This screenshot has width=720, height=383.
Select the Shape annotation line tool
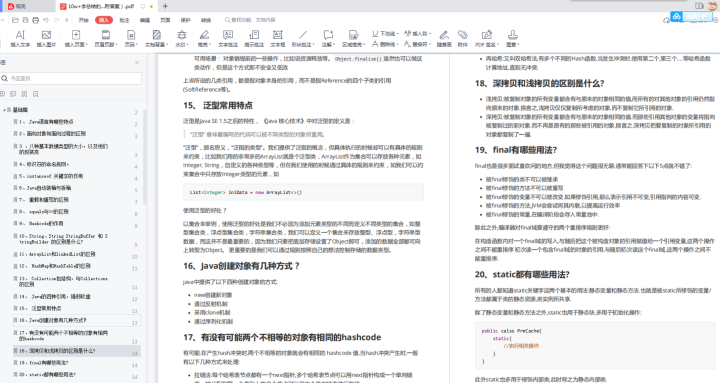pos(303,39)
